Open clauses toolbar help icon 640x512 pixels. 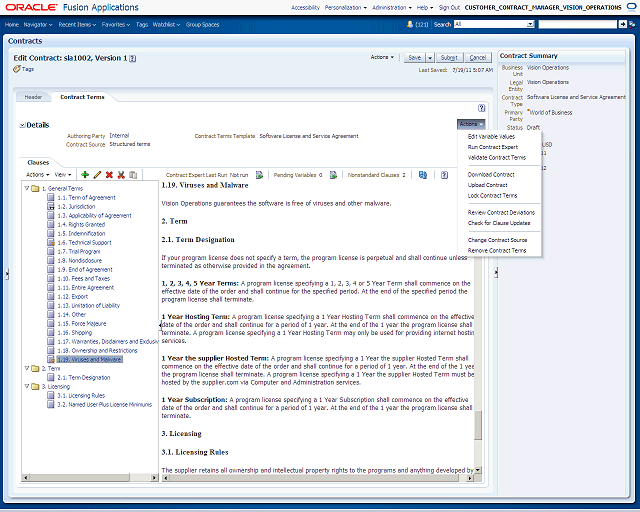444,175
